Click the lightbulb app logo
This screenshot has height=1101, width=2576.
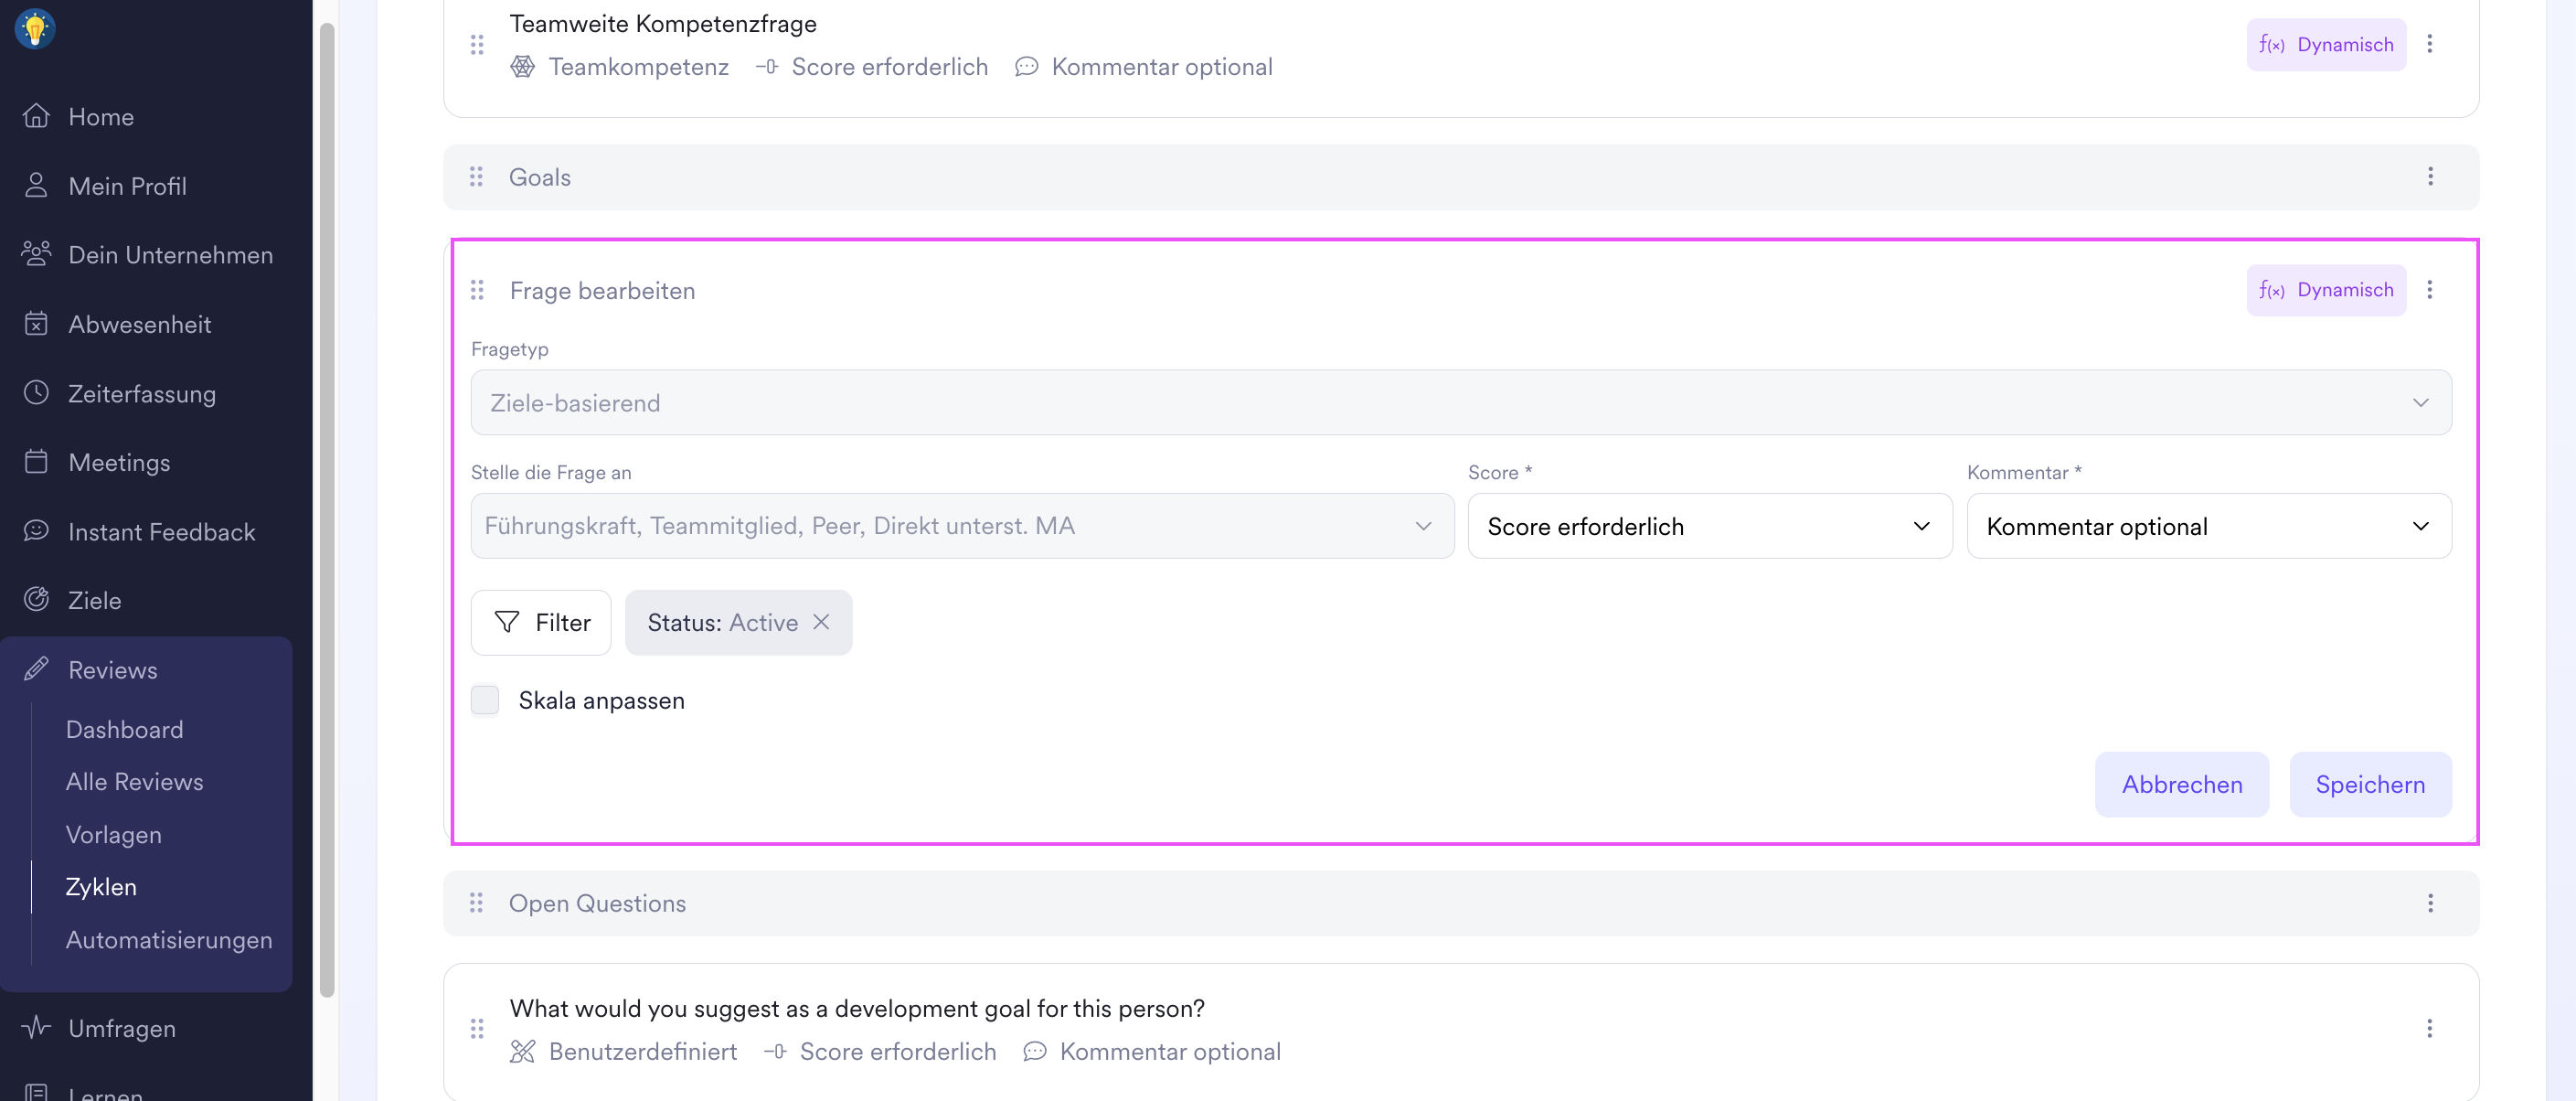tap(35, 28)
